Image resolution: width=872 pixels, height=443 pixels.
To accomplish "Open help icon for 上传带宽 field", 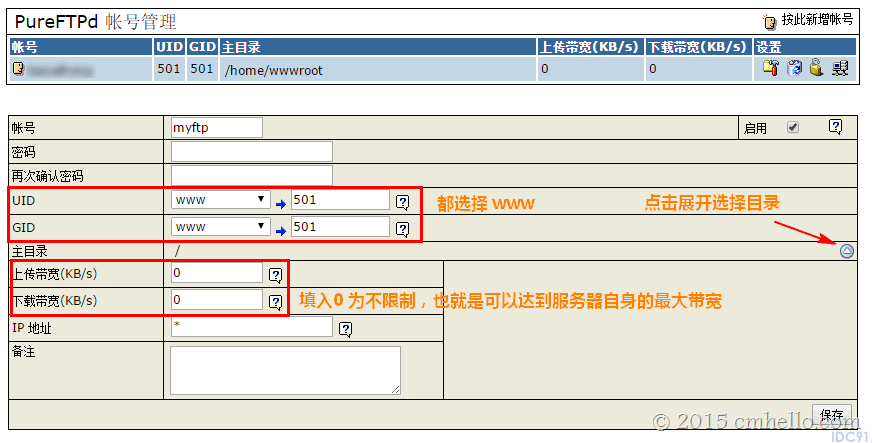I will pos(275,275).
